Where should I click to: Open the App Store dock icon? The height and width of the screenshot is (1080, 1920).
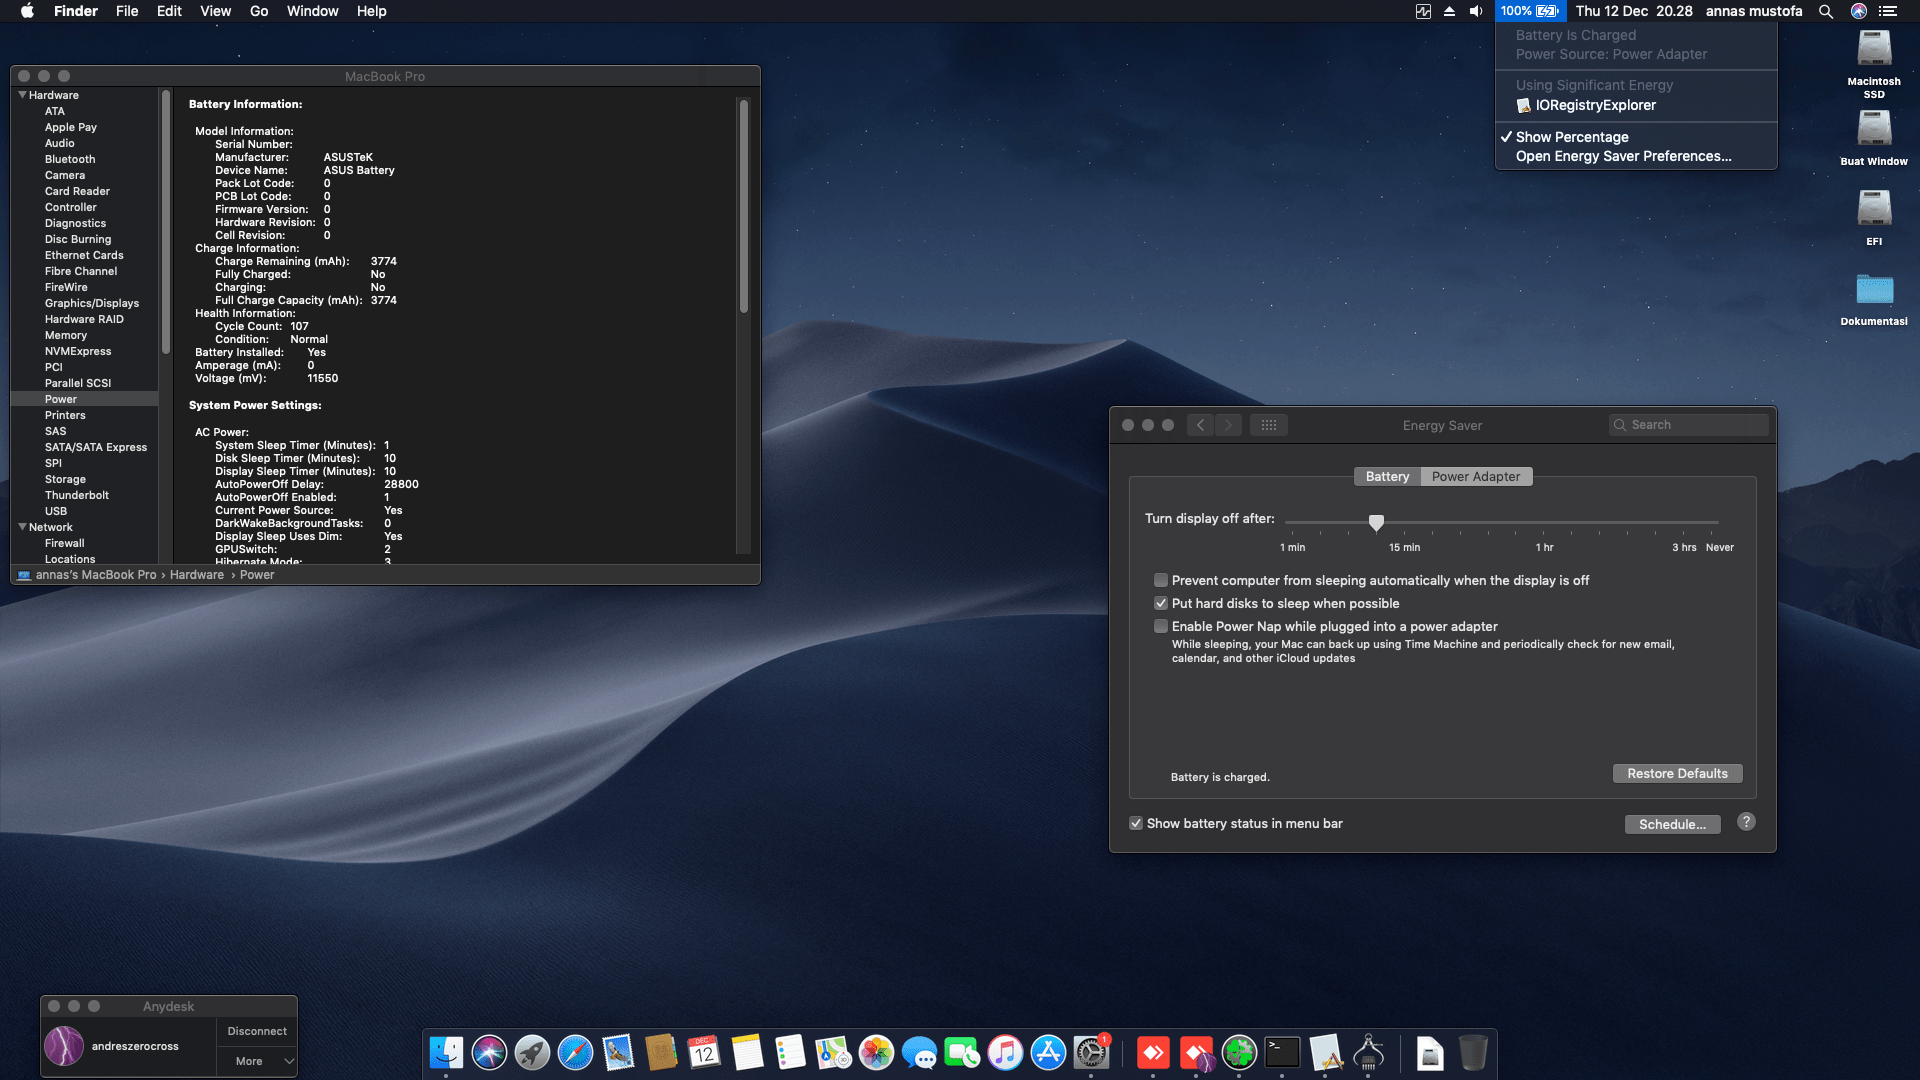(1048, 1053)
